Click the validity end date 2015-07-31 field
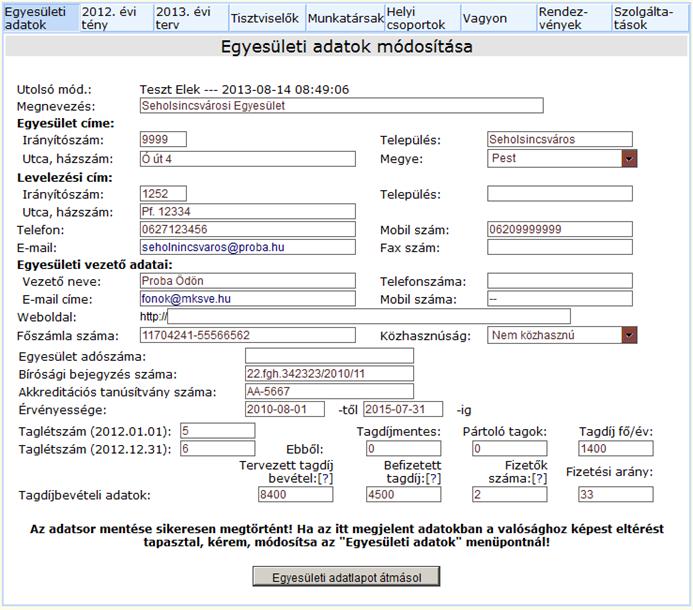 tap(403, 409)
